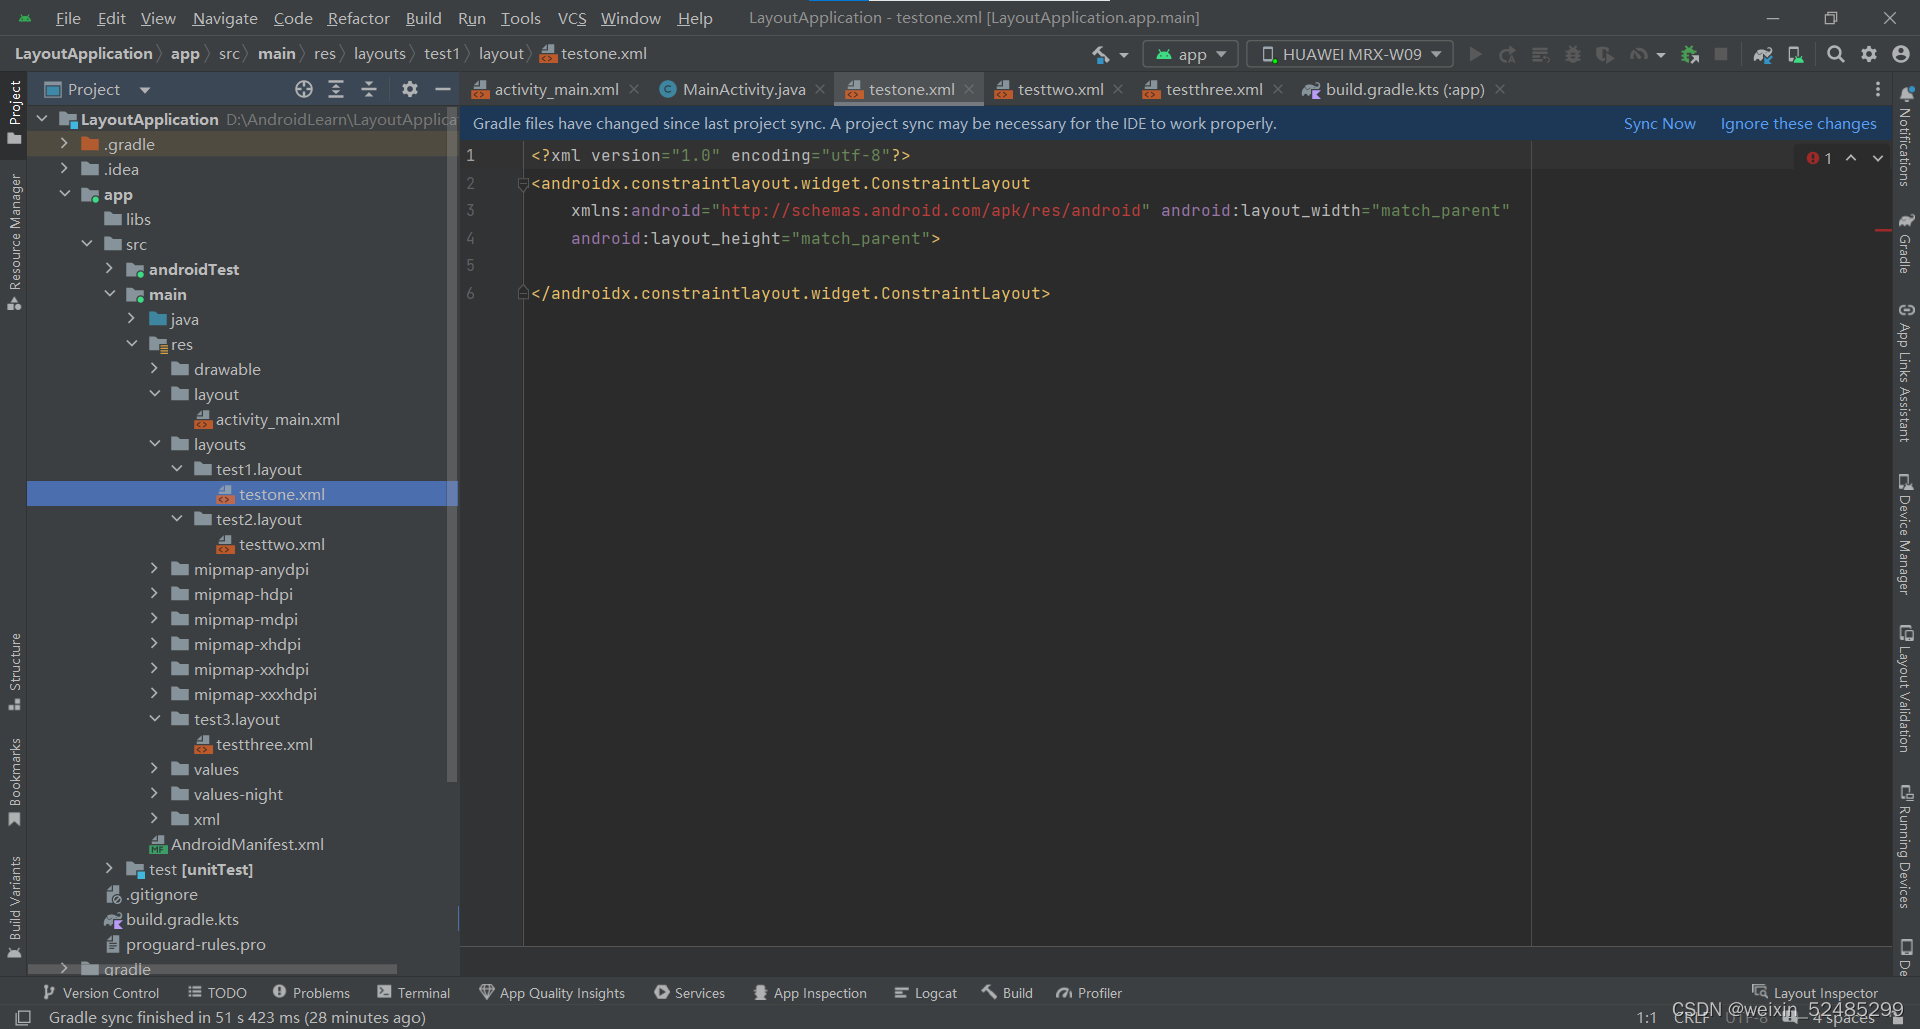Open the app run configuration dropdown
The width and height of the screenshot is (1920, 1029).
pos(1189,54)
